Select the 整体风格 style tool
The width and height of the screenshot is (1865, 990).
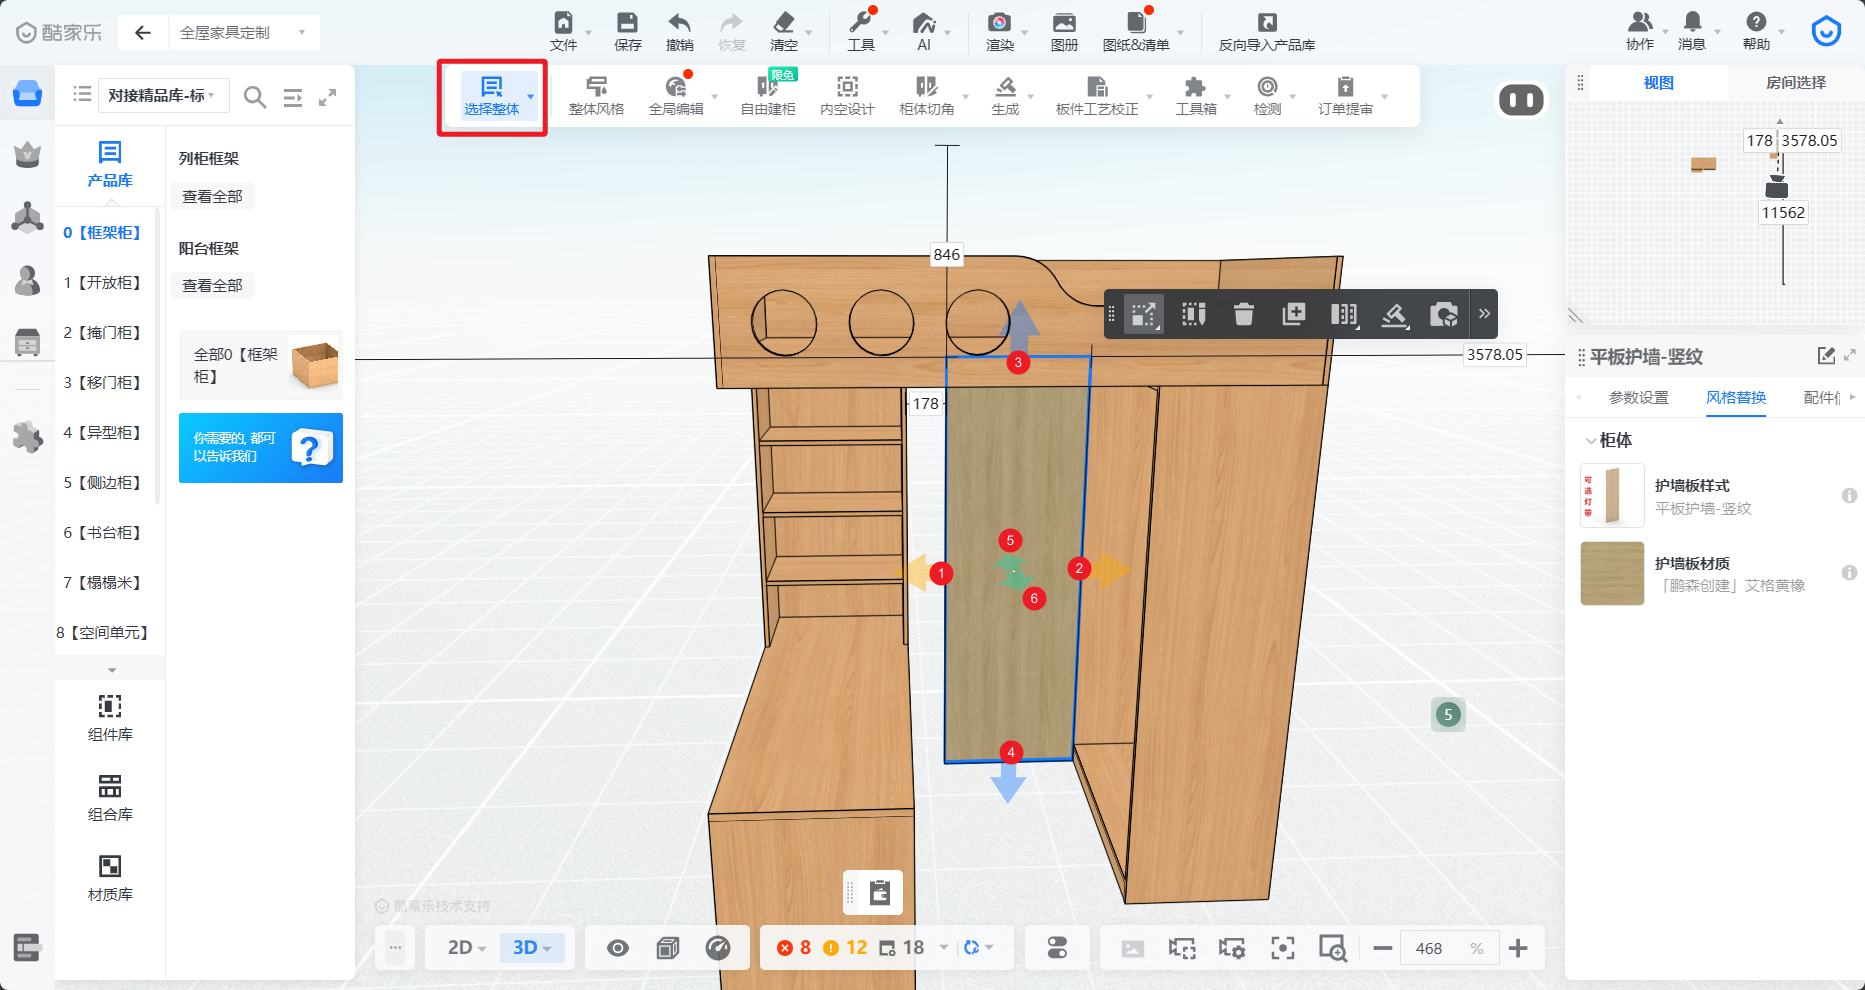click(x=596, y=95)
